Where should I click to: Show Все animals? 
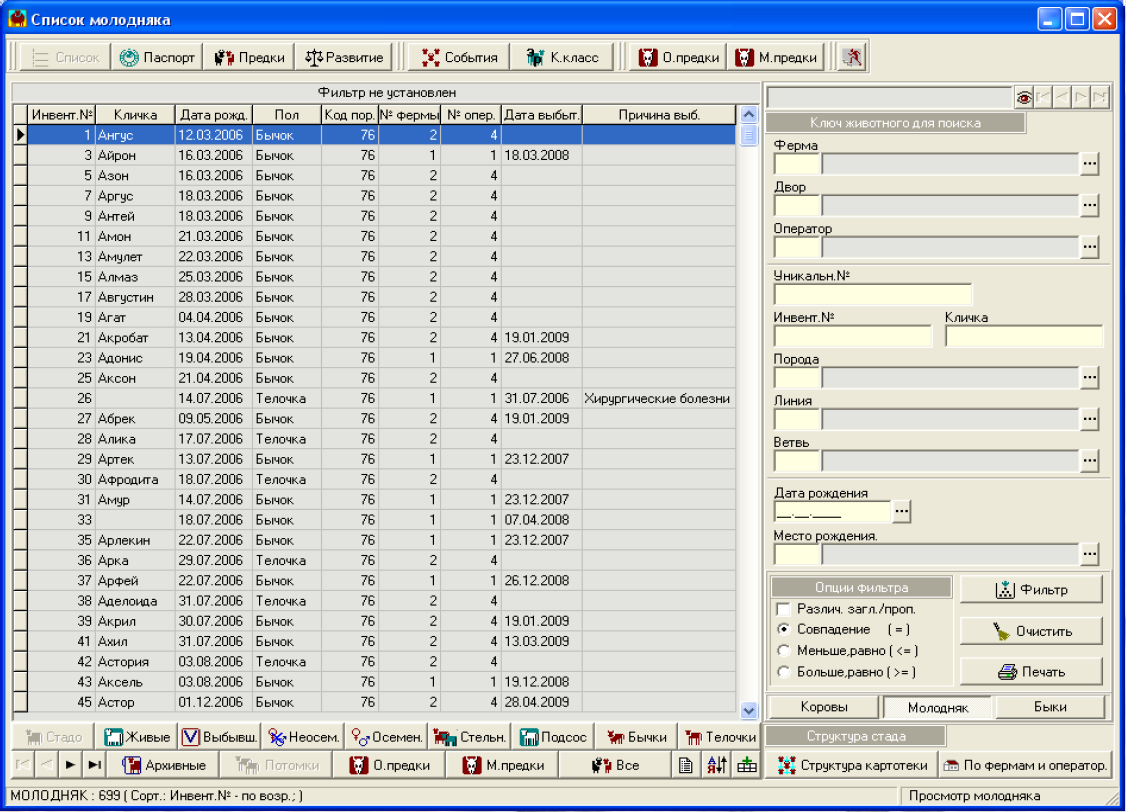615,765
